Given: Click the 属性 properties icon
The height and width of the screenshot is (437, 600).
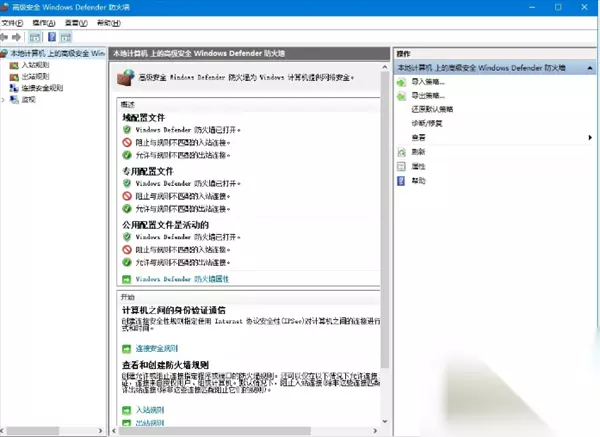Looking at the screenshot, I should (x=401, y=166).
